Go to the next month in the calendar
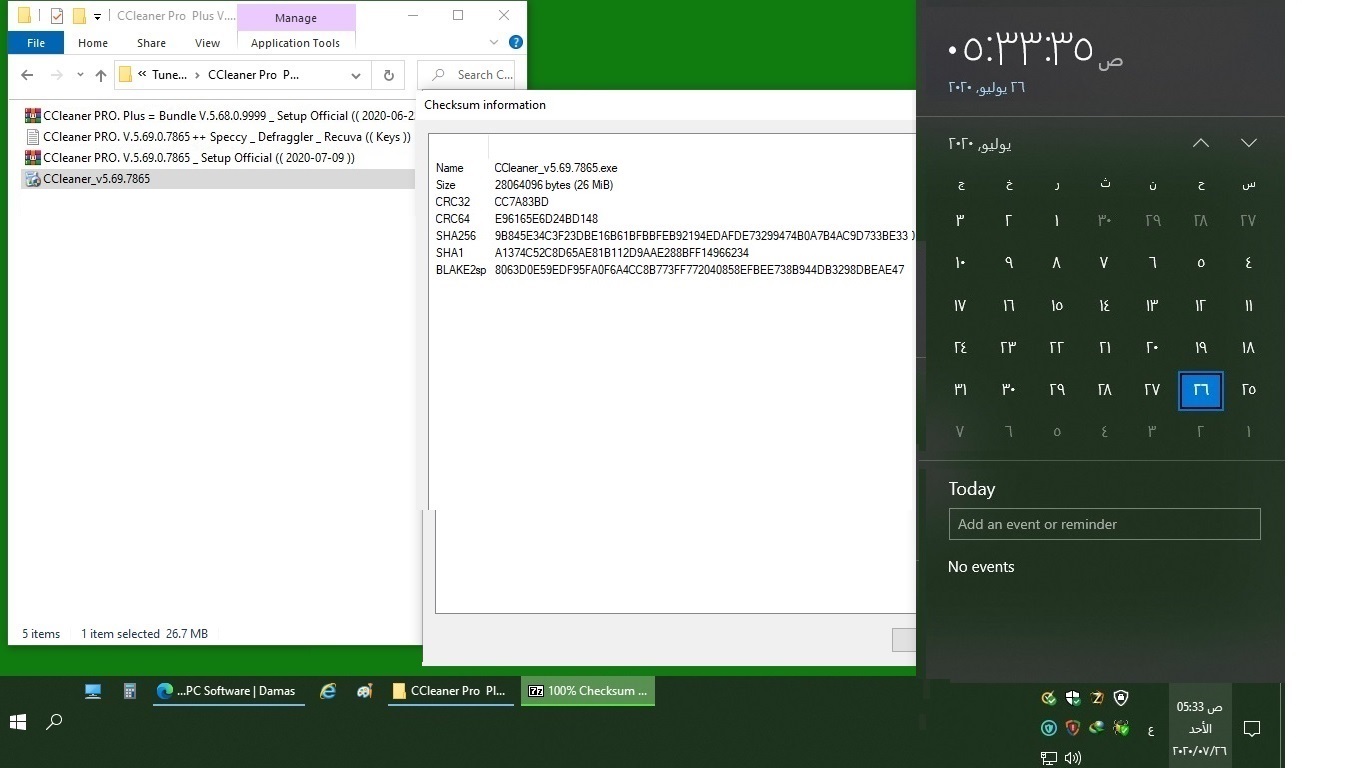Viewport: 1366px width, 768px height. click(1249, 143)
